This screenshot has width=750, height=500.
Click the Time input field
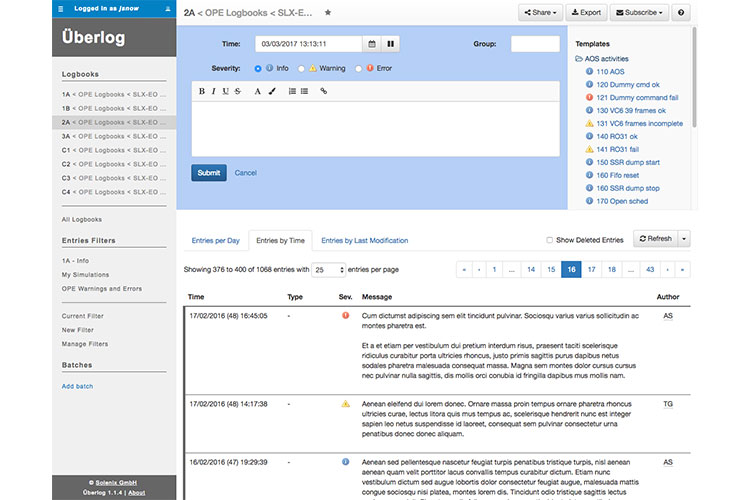click(x=309, y=44)
